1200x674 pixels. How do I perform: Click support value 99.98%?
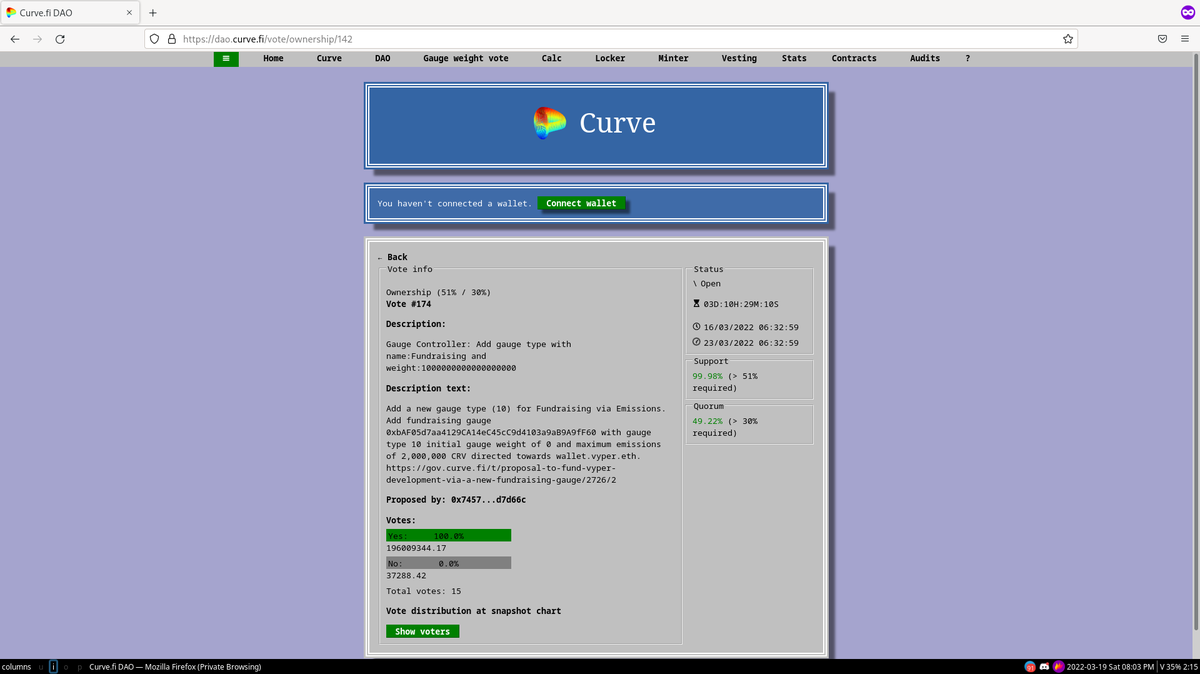708,376
